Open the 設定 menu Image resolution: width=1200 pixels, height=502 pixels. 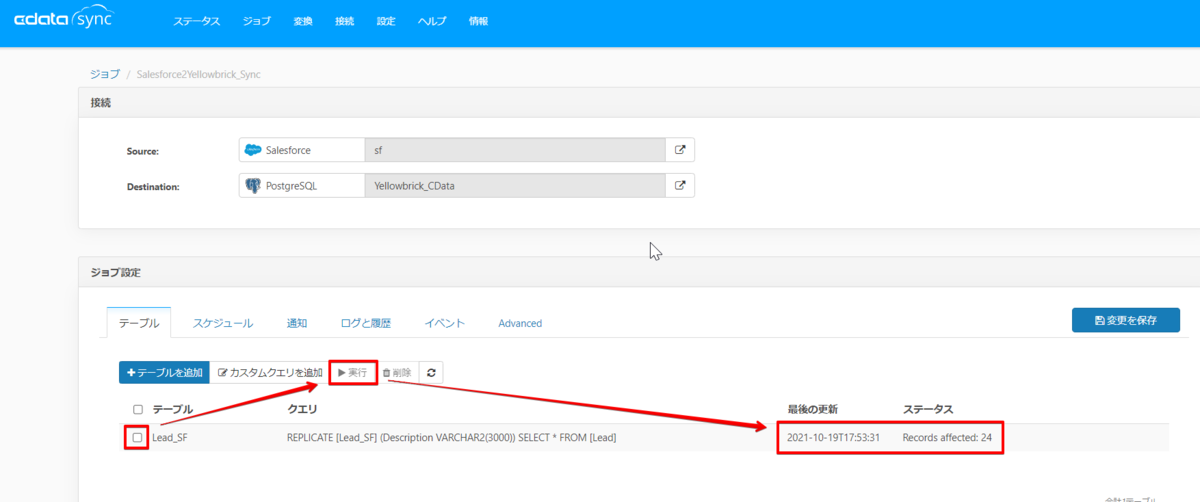pyautogui.click(x=386, y=21)
